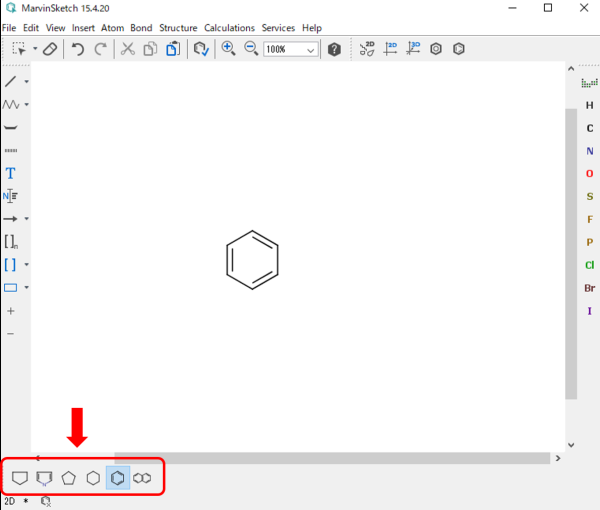Choose the Nitrogen atom button
600x510 pixels.
point(590,151)
